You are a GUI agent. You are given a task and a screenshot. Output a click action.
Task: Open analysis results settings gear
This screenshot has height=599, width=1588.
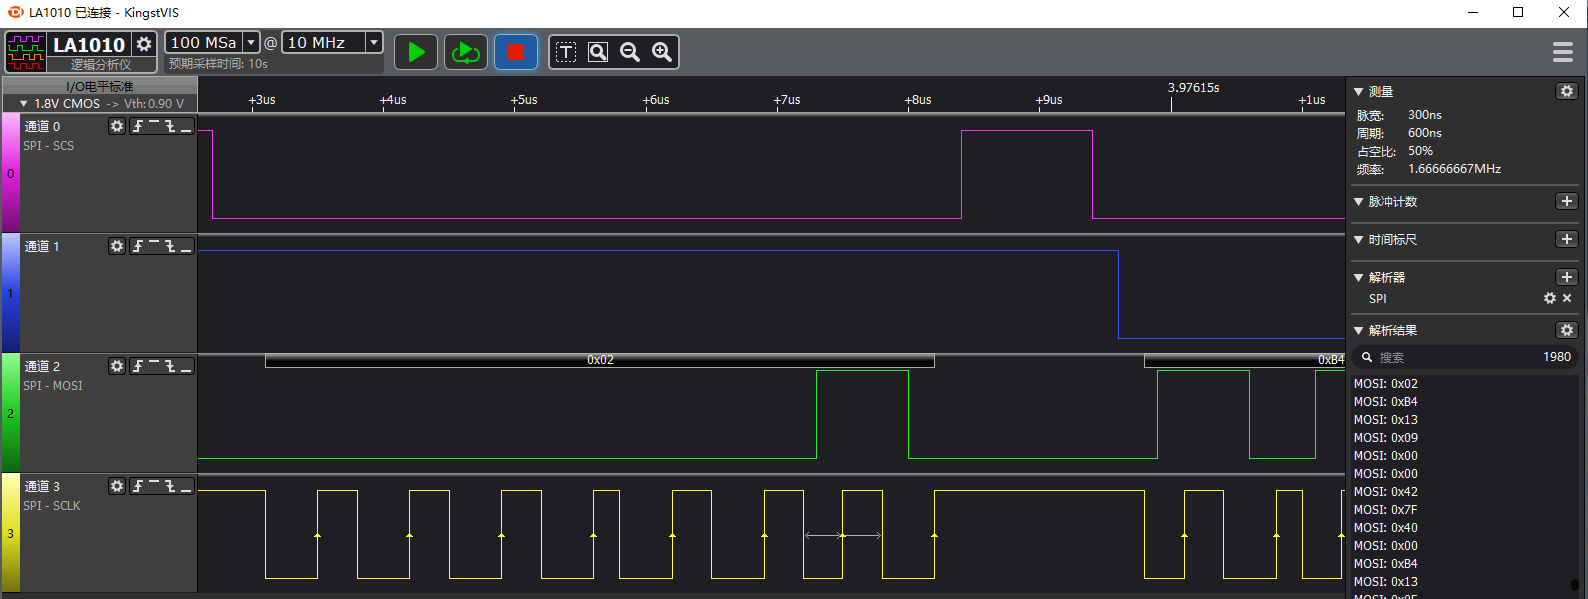pos(1567,330)
